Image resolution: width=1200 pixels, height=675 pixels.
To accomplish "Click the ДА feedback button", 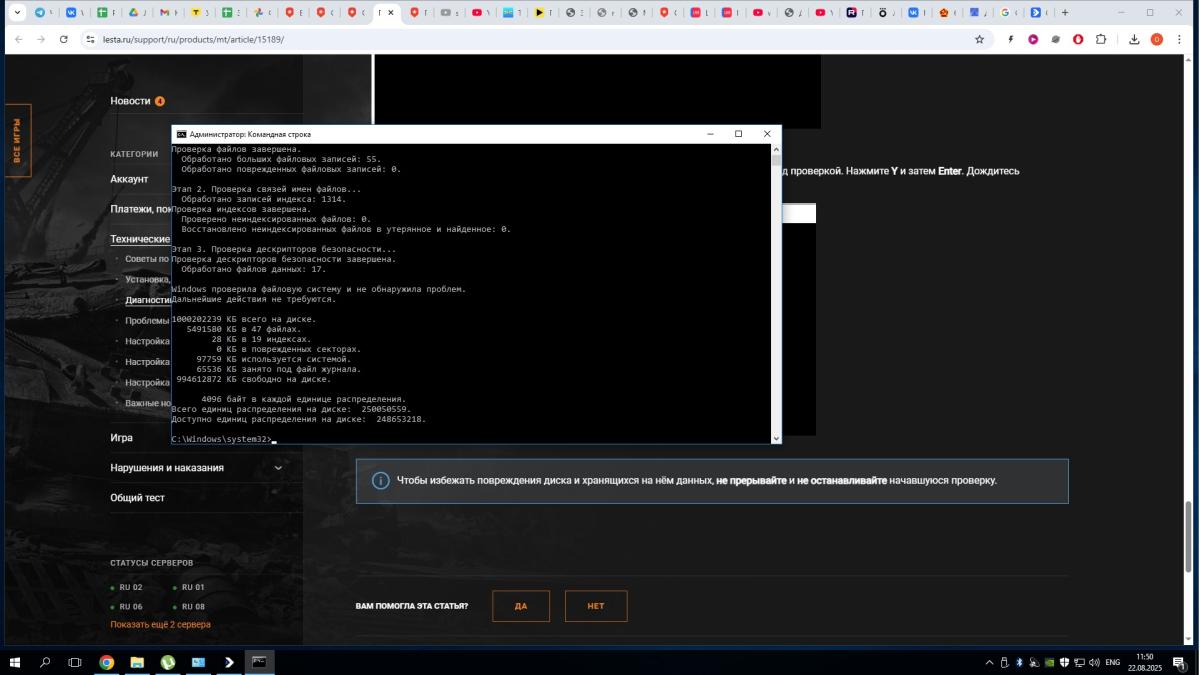I will 521,606.
